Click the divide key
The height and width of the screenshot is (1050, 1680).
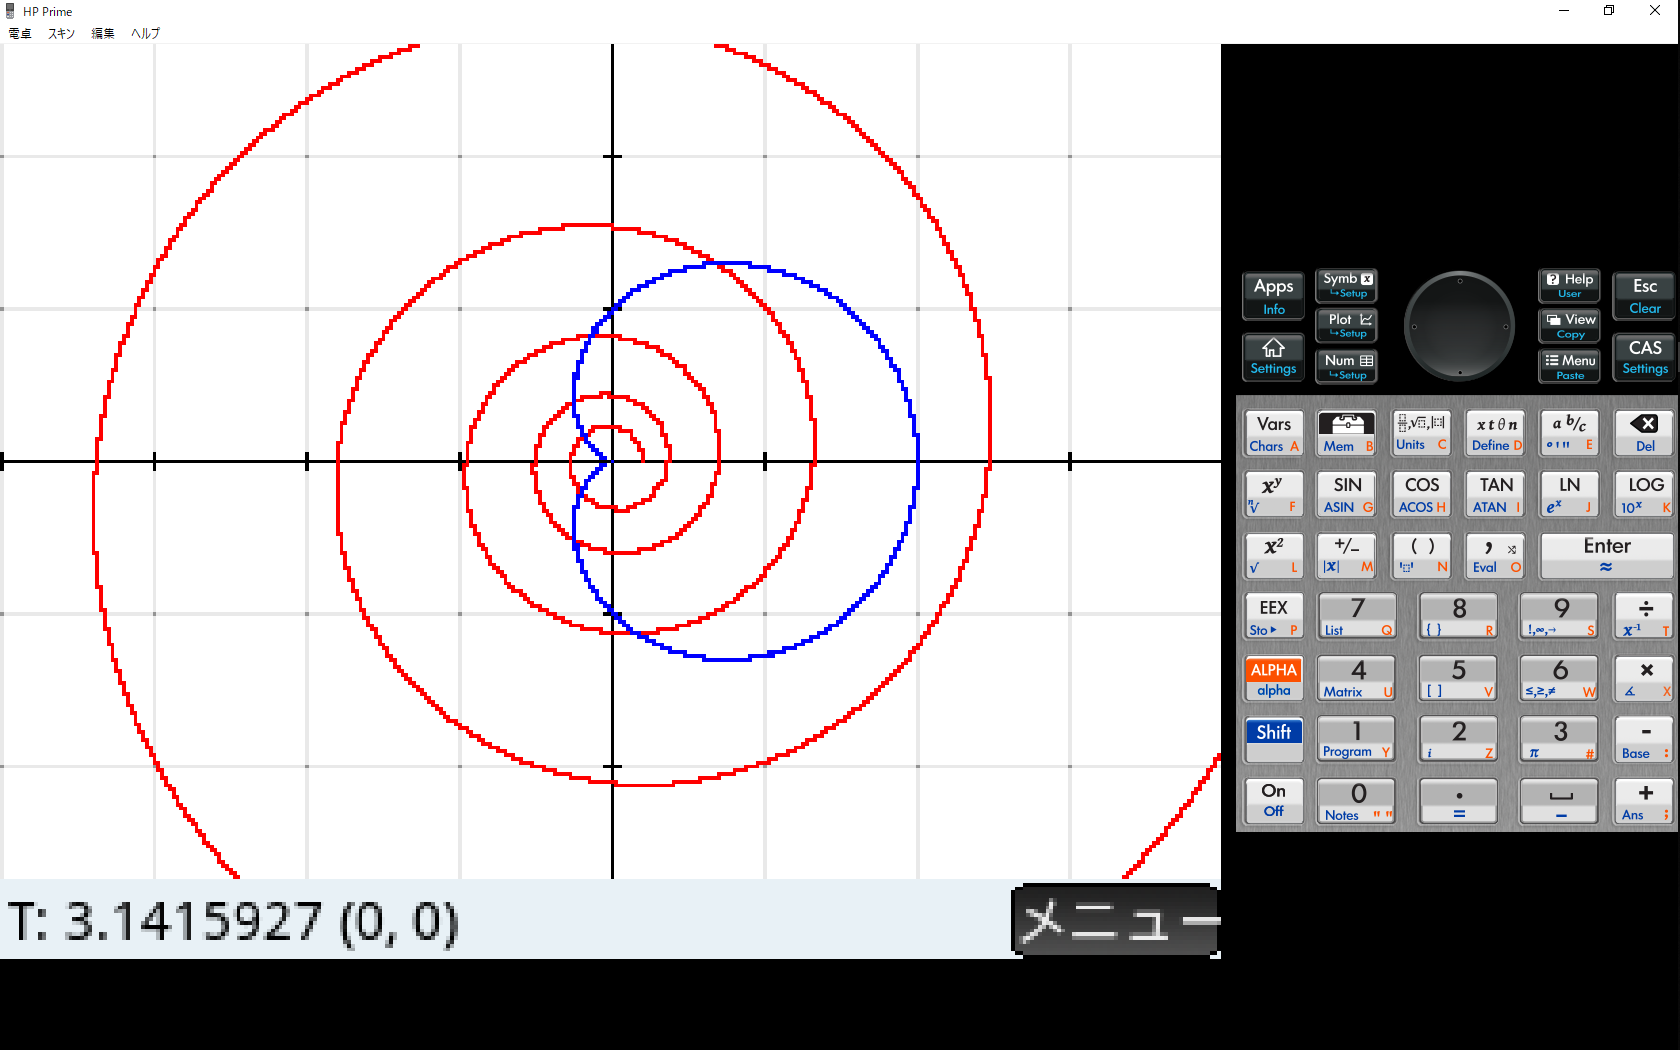[1644, 617]
